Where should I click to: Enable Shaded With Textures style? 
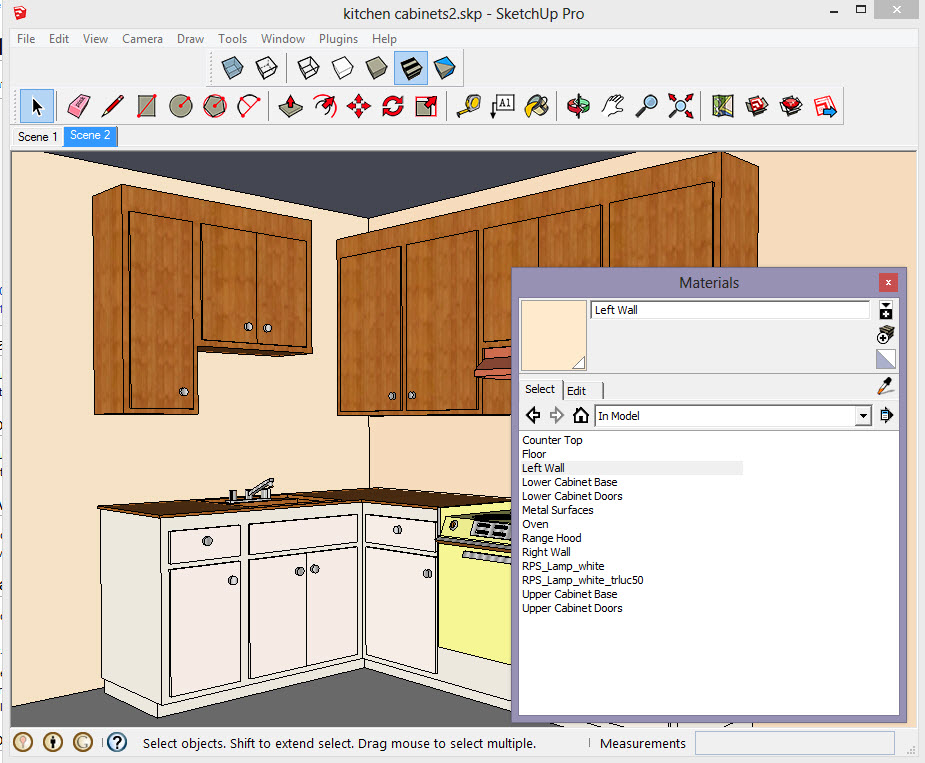(410, 68)
